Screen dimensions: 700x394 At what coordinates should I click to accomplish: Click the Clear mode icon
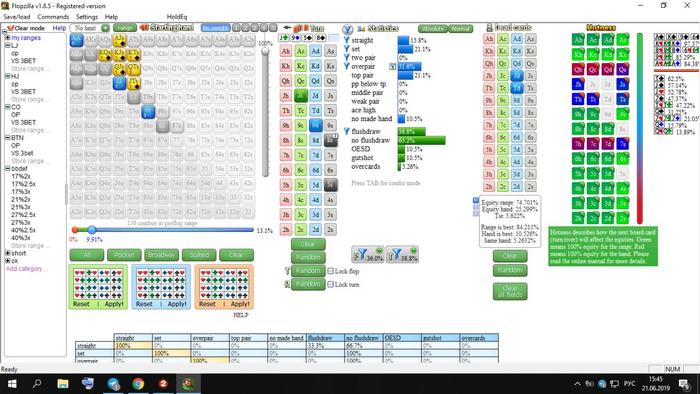pyautogui.click(x=11, y=28)
